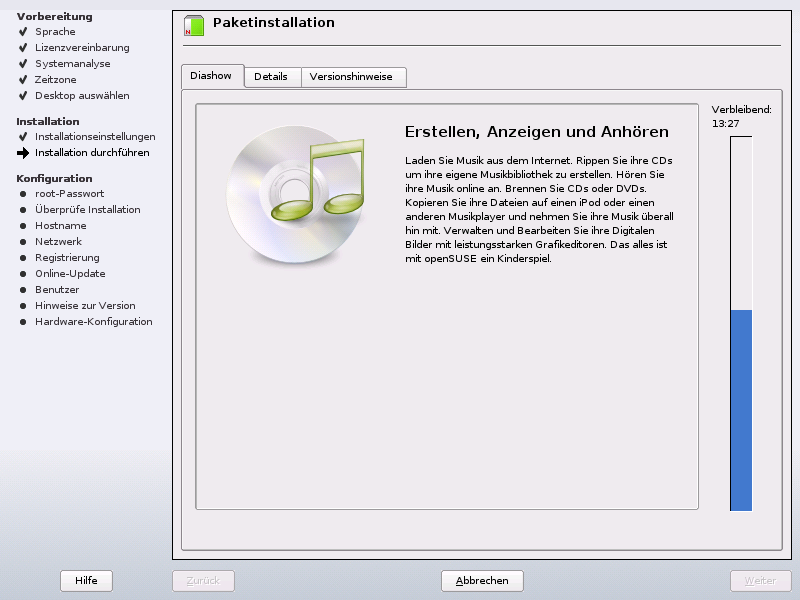Click the bullet beside Überprüfe Installation
This screenshot has height=600, width=800.
23,210
